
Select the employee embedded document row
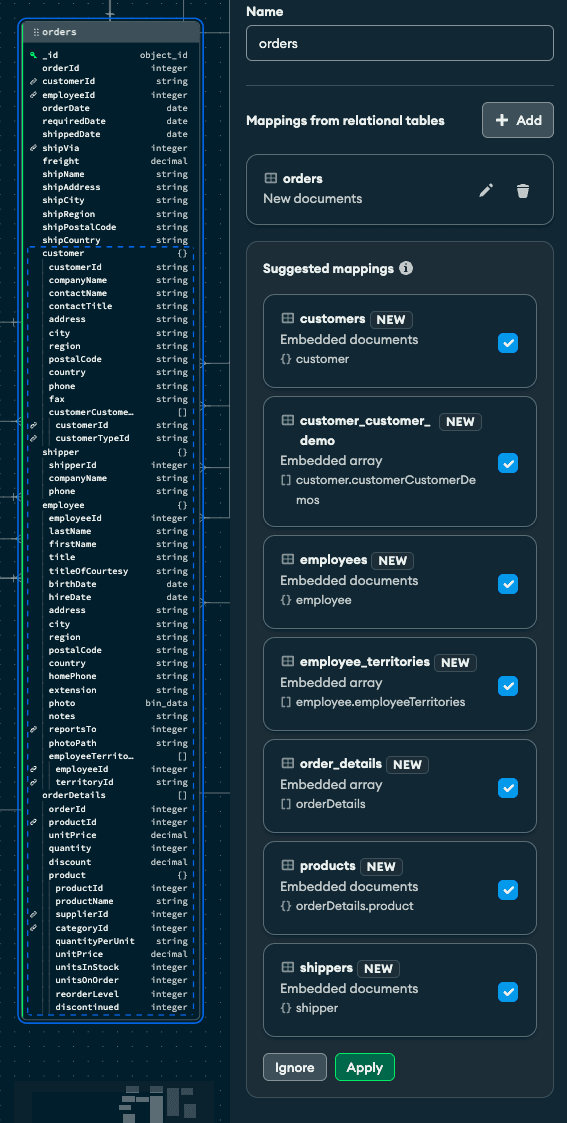pos(111,505)
